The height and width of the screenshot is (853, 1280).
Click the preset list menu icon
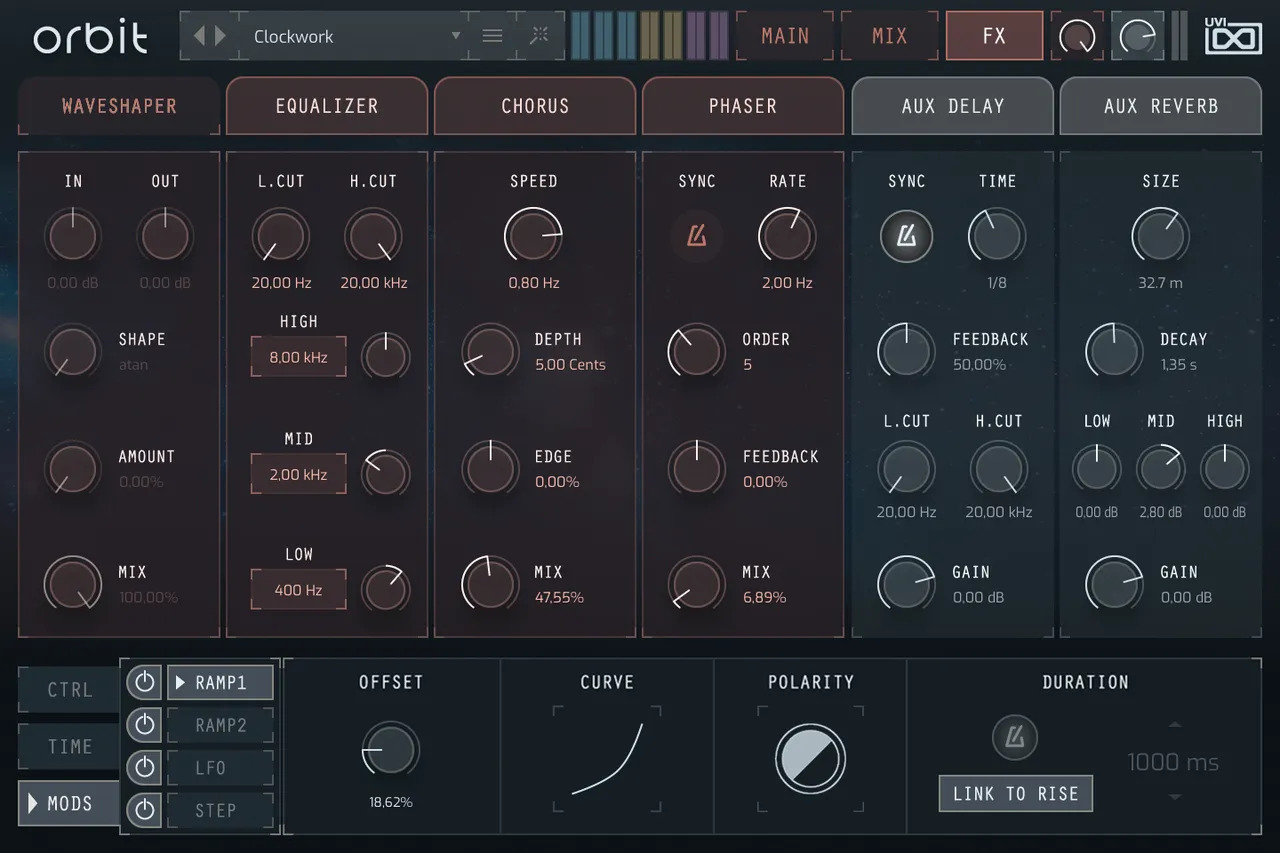(492, 36)
